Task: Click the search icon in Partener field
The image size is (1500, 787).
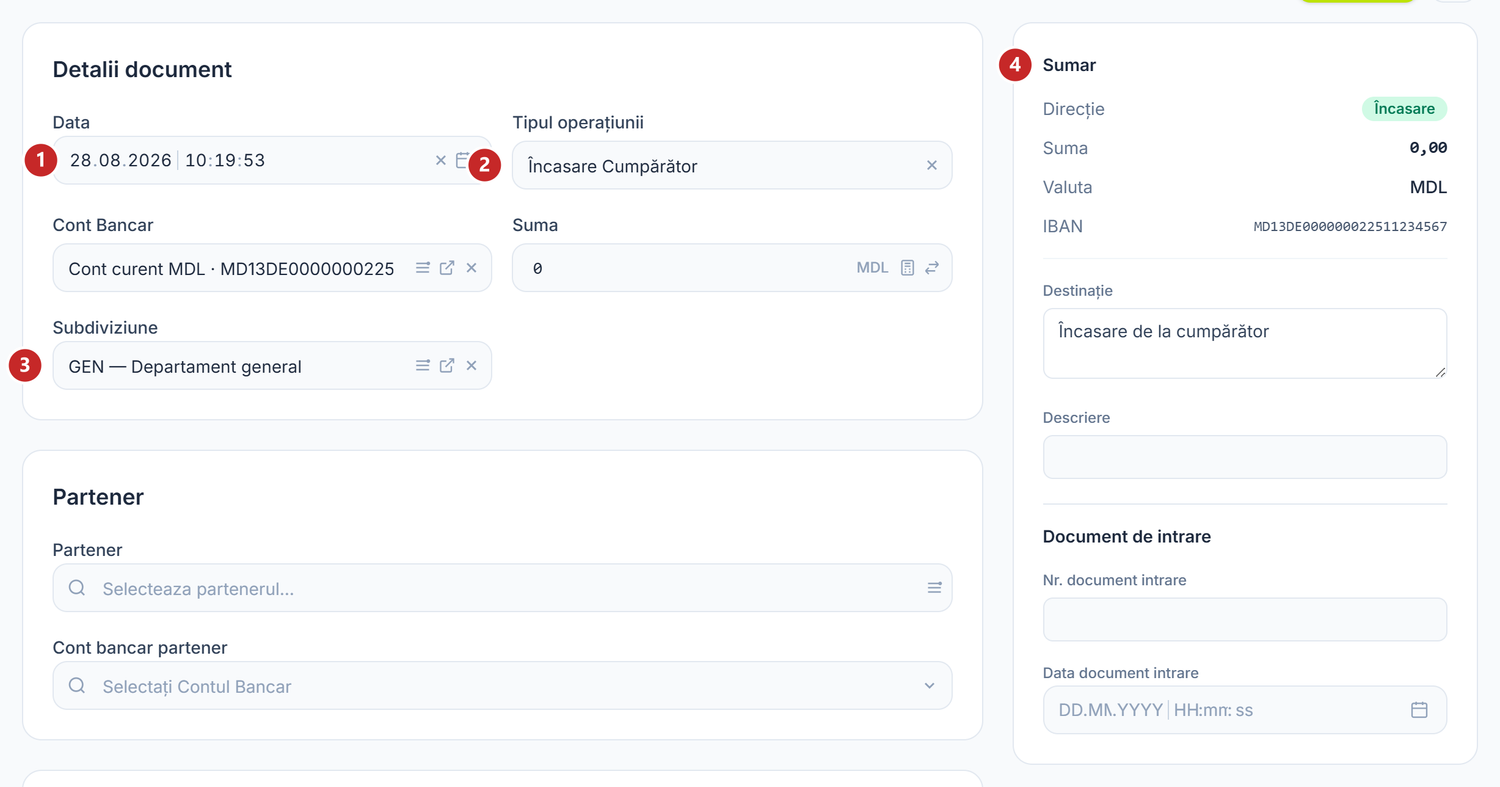Action: click(77, 588)
